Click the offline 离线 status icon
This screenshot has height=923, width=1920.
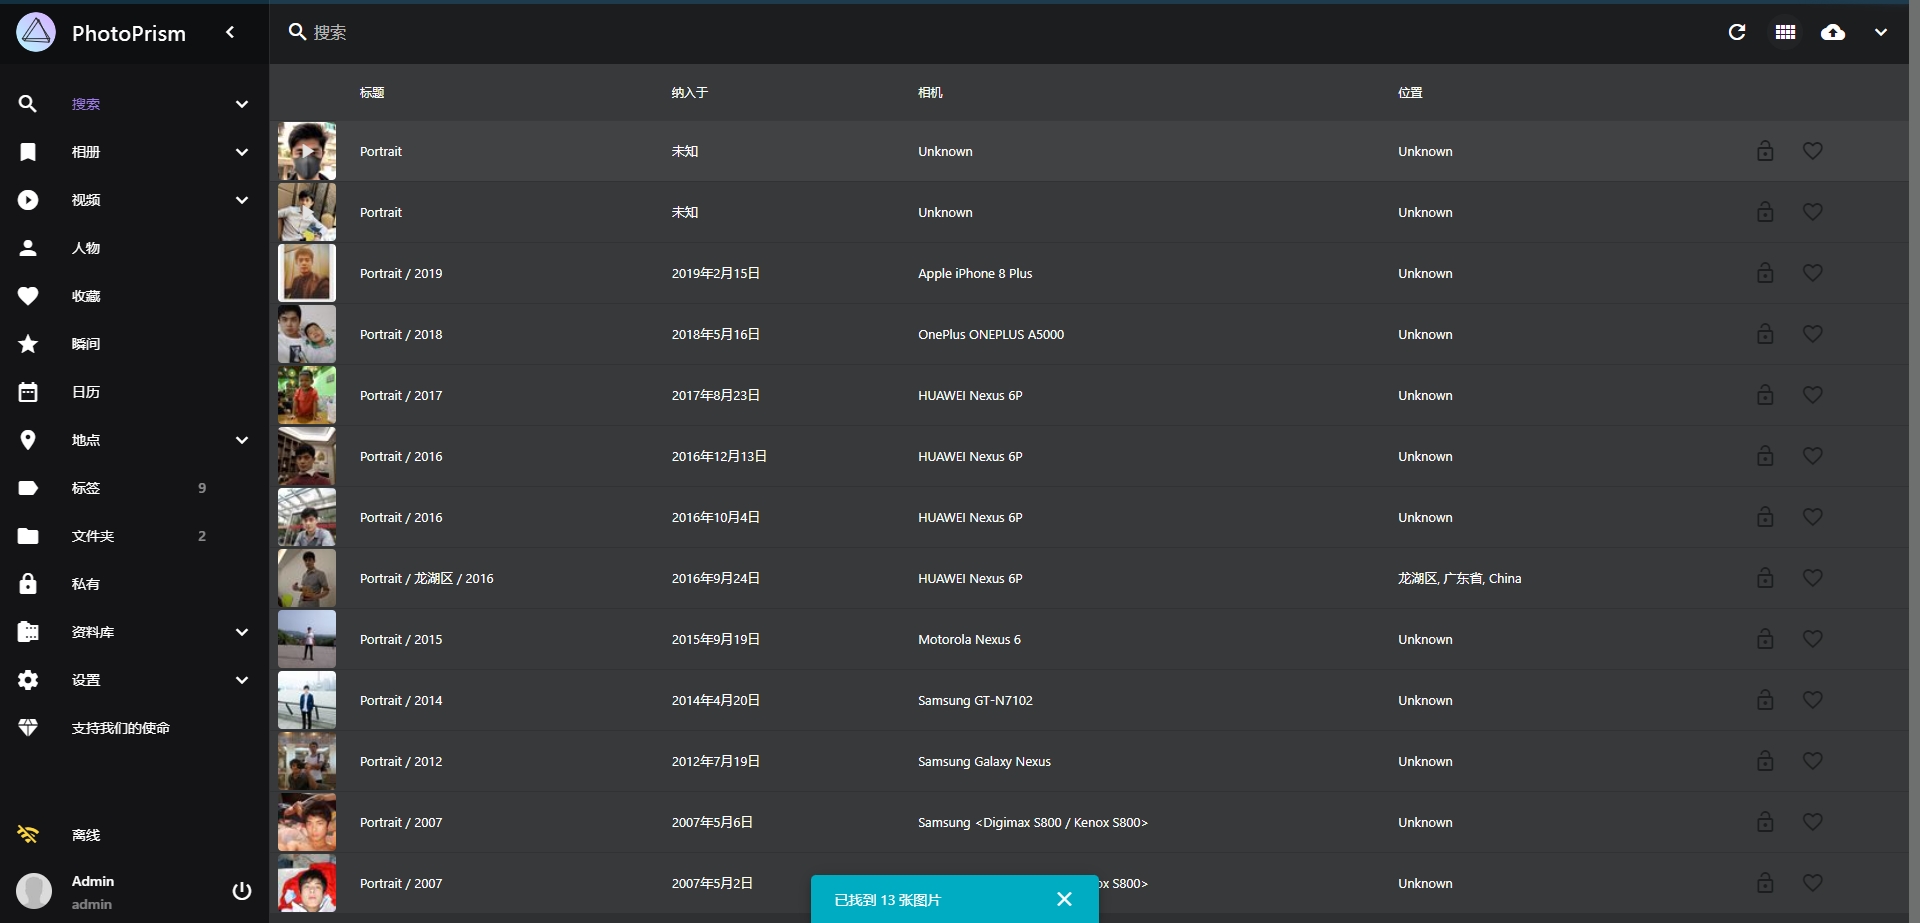pyautogui.click(x=28, y=835)
